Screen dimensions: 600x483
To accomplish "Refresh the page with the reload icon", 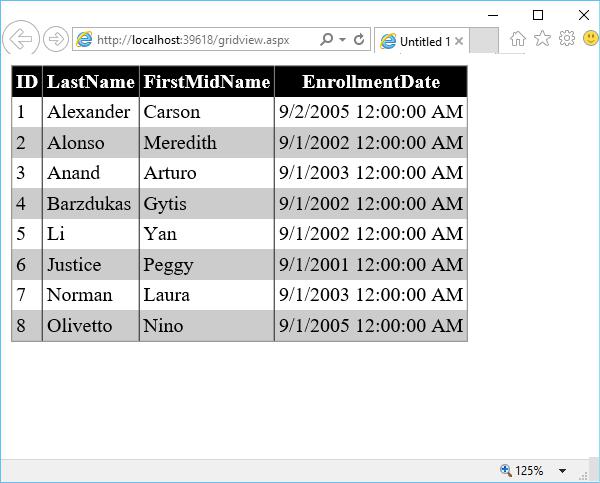I will click(358, 40).
